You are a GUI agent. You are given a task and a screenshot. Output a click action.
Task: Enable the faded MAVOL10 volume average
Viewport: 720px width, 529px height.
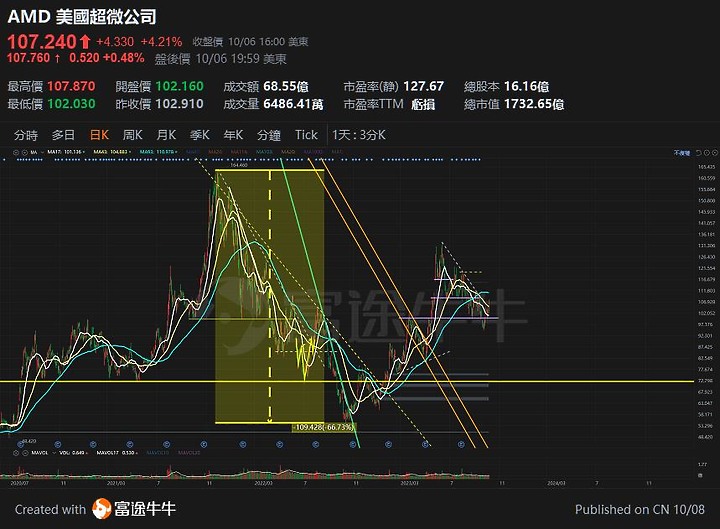[158, 453]
